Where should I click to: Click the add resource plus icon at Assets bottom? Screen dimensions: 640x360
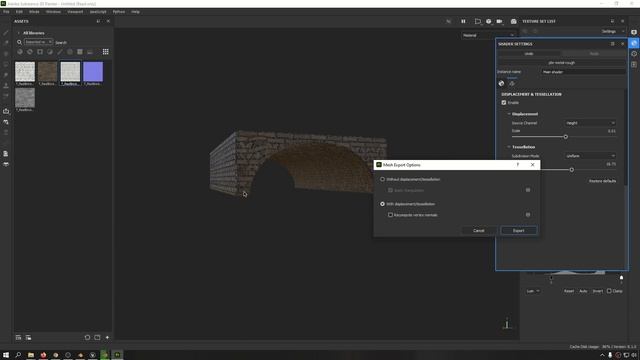pyautogui.click(x=107, y=338)
